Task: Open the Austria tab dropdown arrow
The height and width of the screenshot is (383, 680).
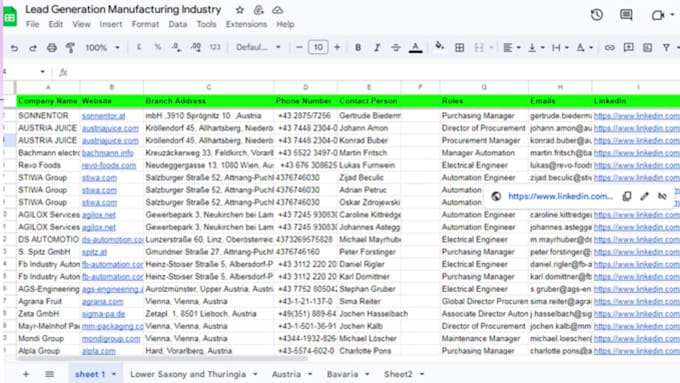Action: (x=310, y=374)
